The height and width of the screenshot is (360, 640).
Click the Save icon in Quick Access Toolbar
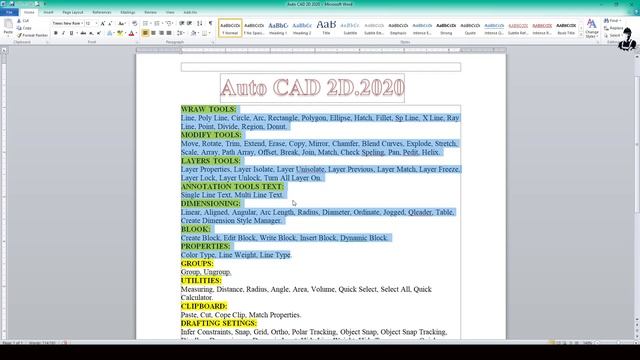pyautogui.click(x=12, y=4)
